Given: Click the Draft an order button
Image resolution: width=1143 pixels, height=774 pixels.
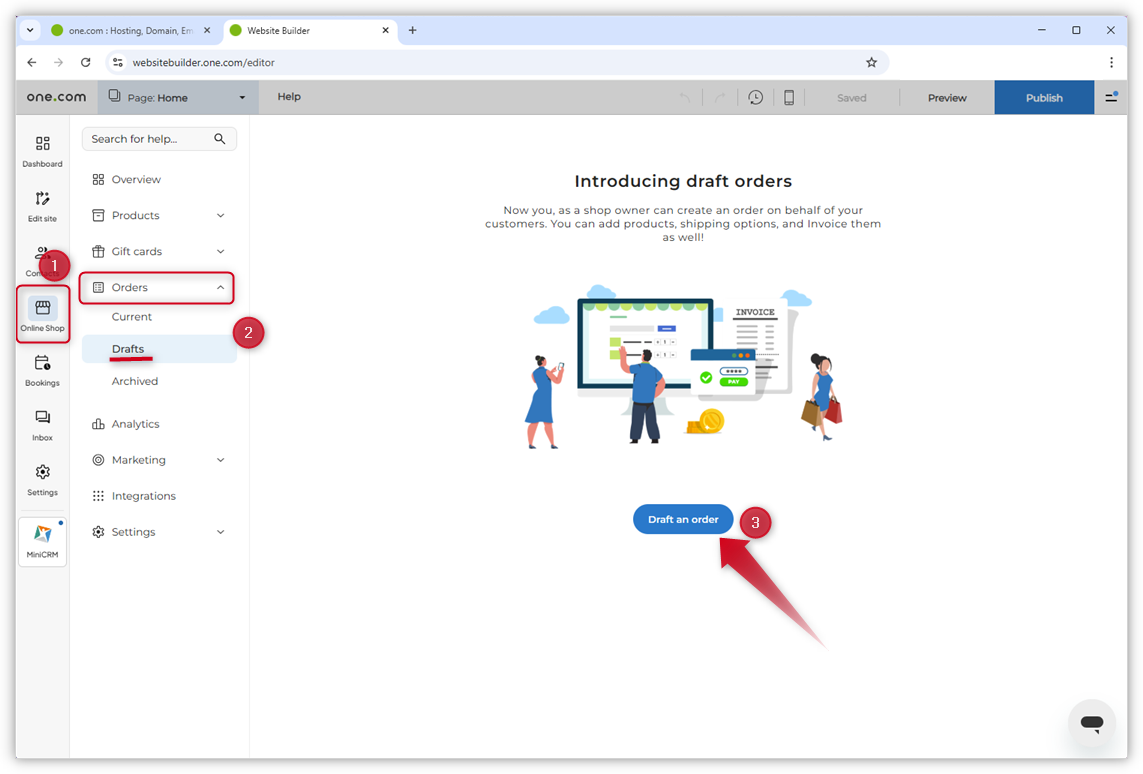Looking at the screenshot, I should tap(683, 519).
